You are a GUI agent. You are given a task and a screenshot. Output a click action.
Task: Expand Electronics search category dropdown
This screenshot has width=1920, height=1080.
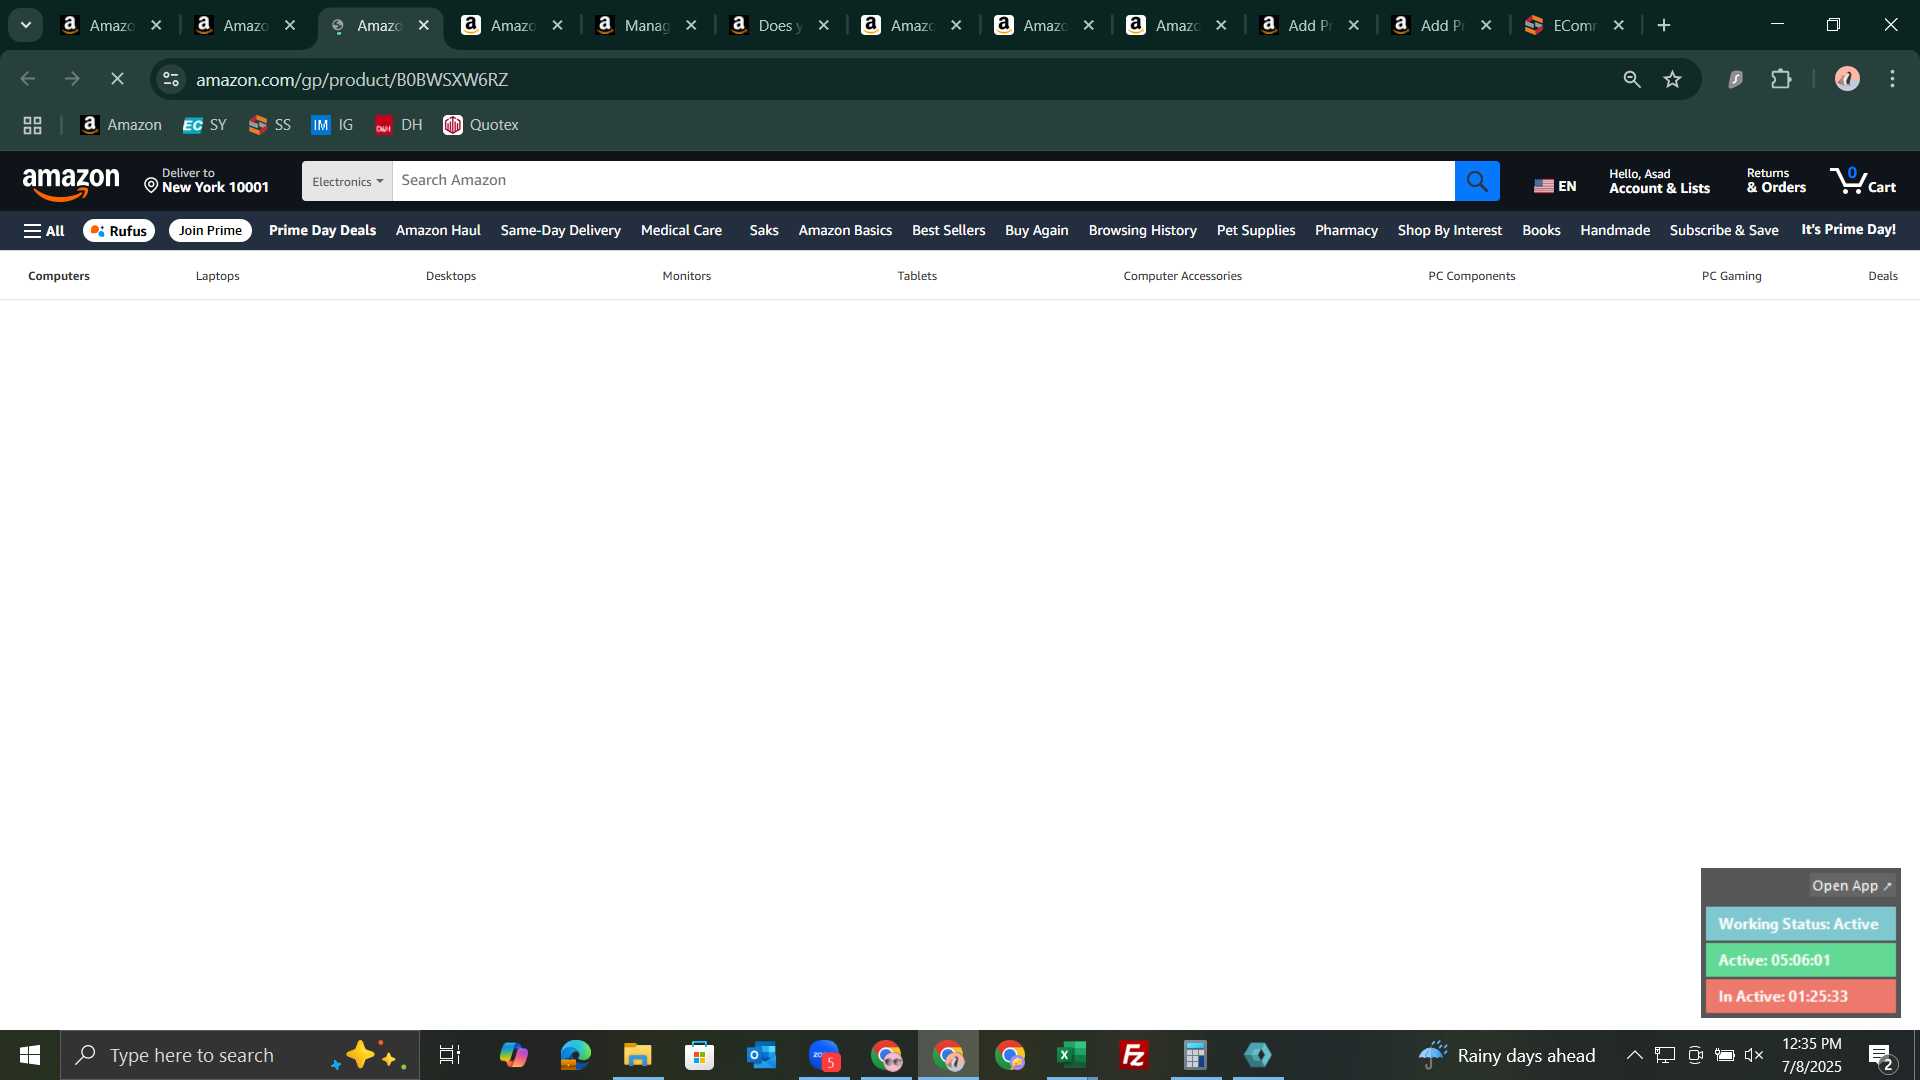(347, 181)
